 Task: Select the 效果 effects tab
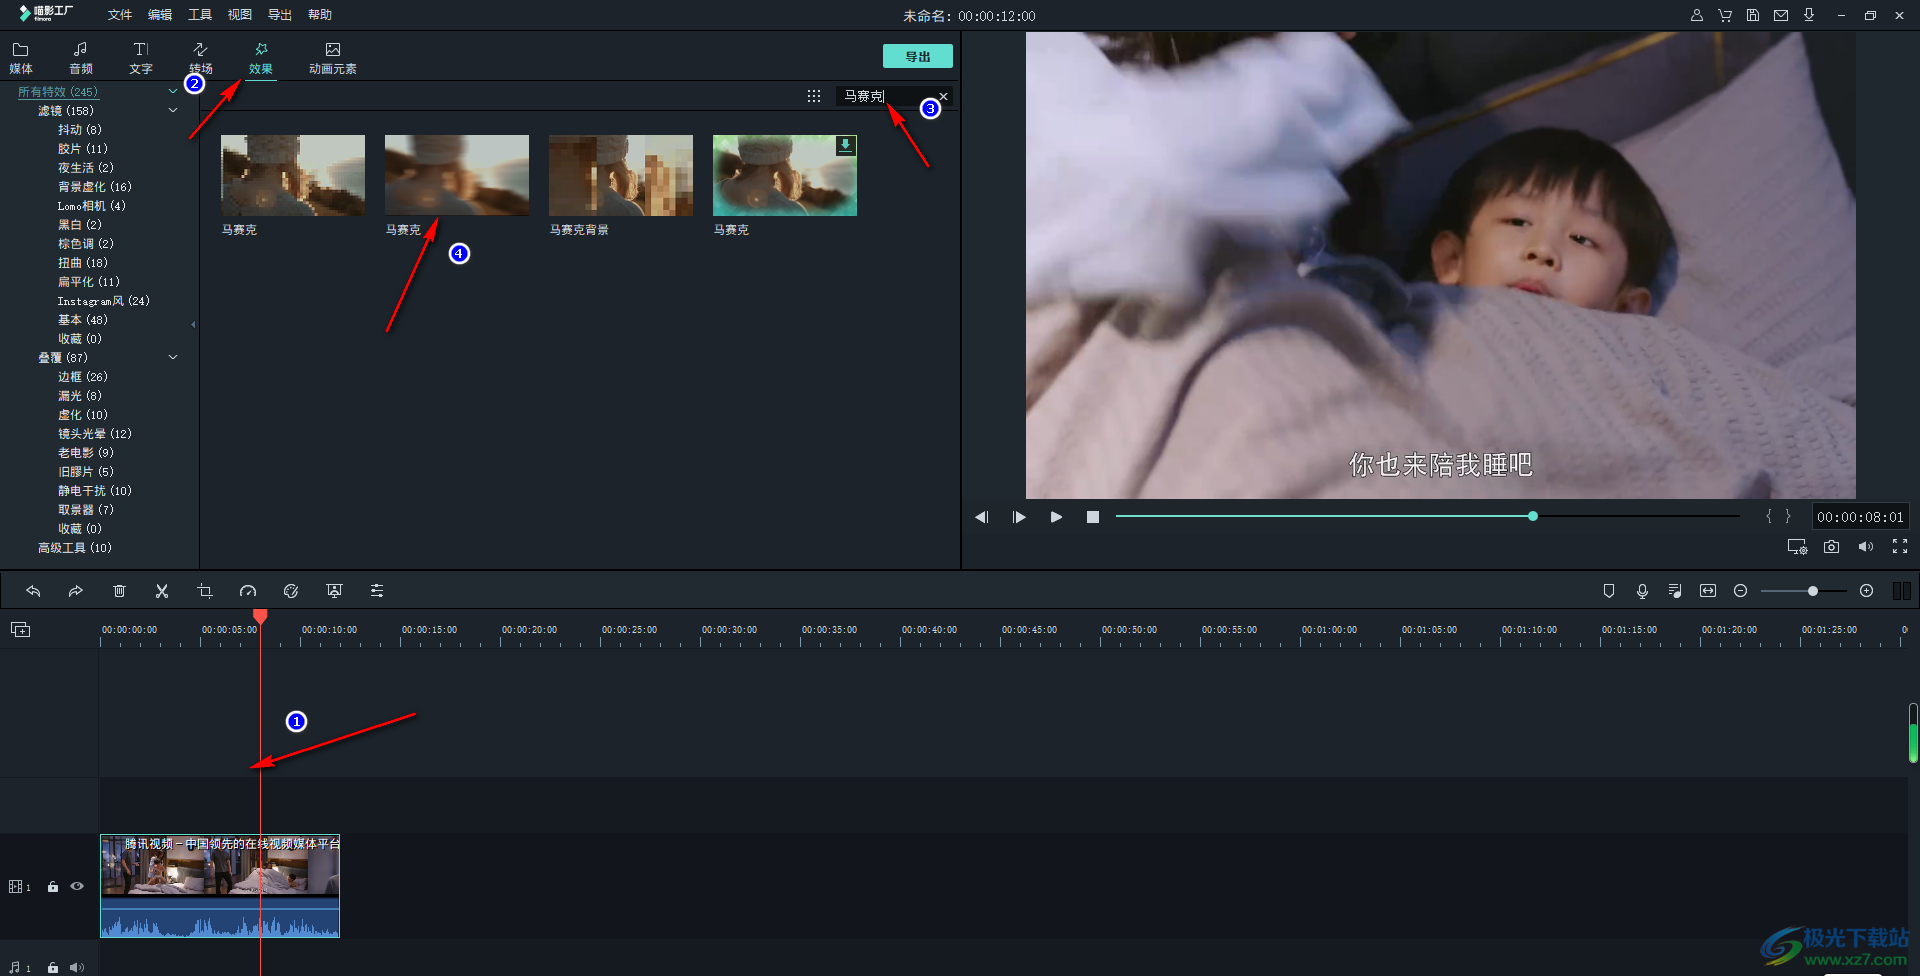[x=261, y=58]
